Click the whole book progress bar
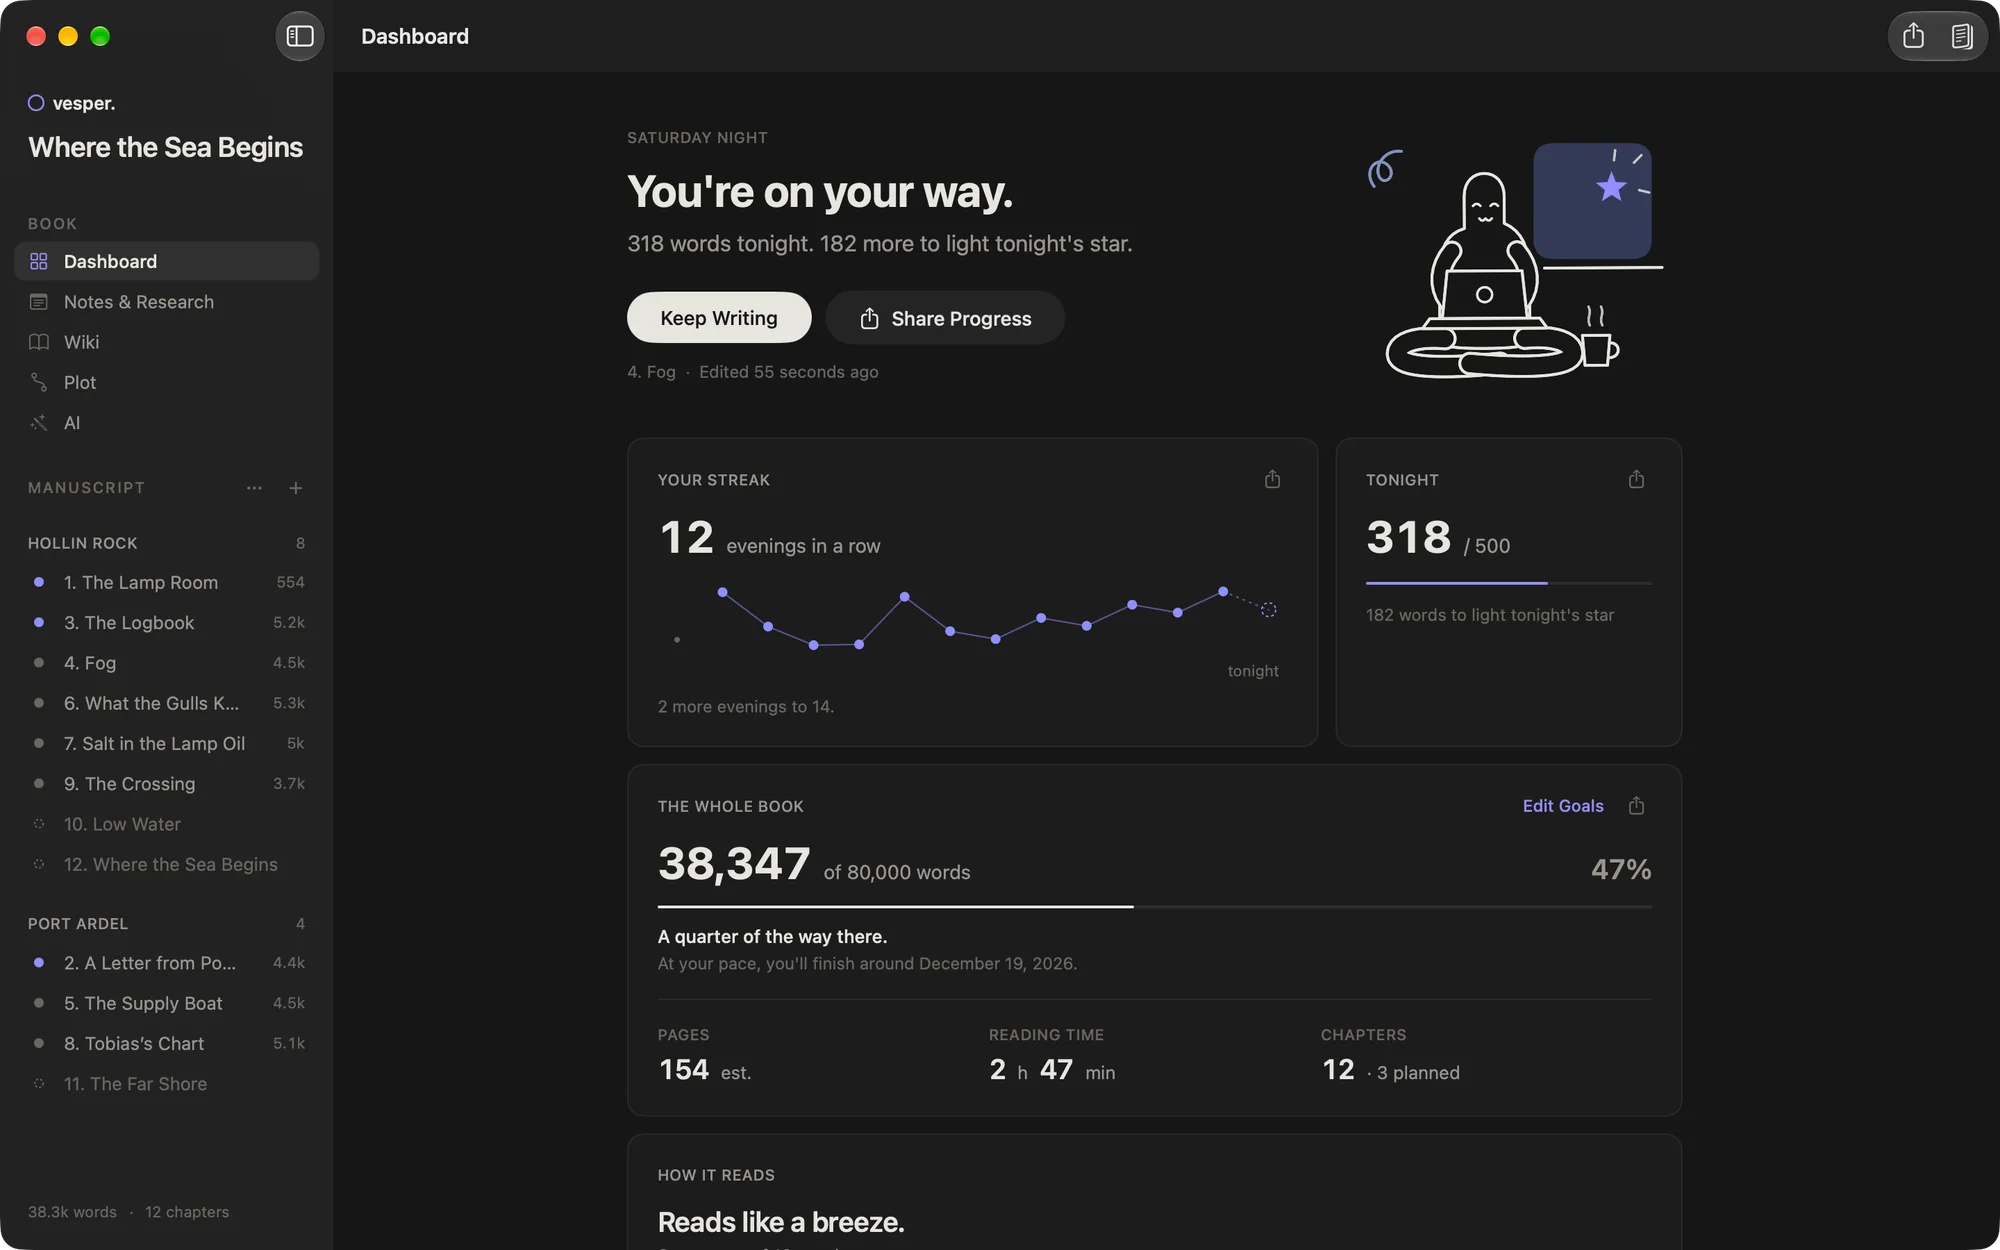 click(1154, 906)
